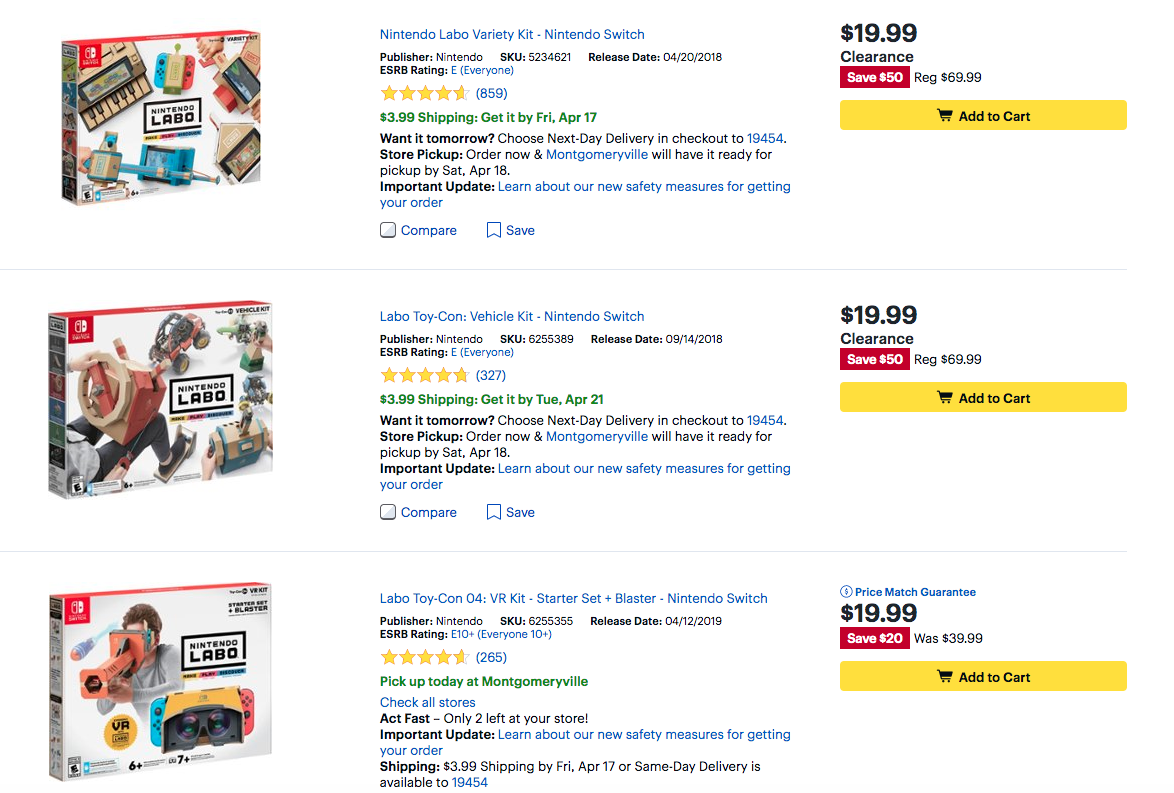Click the Check all stores link
1174x793 pixels.
pos(427,702)
